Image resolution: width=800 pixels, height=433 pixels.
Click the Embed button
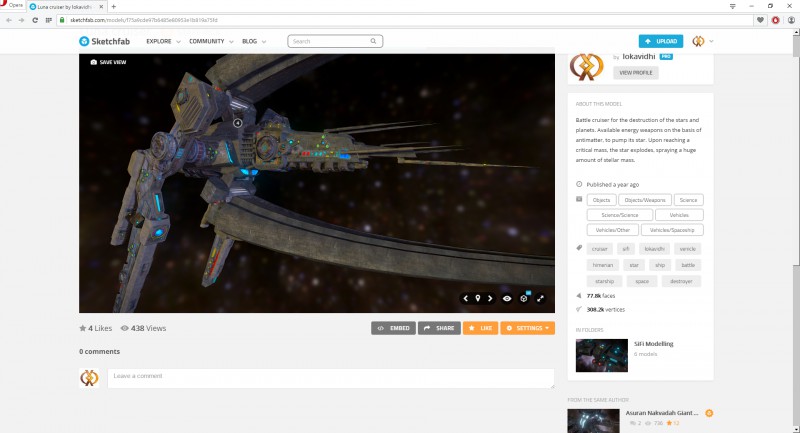pyautogui.click(x=393, y=328)
